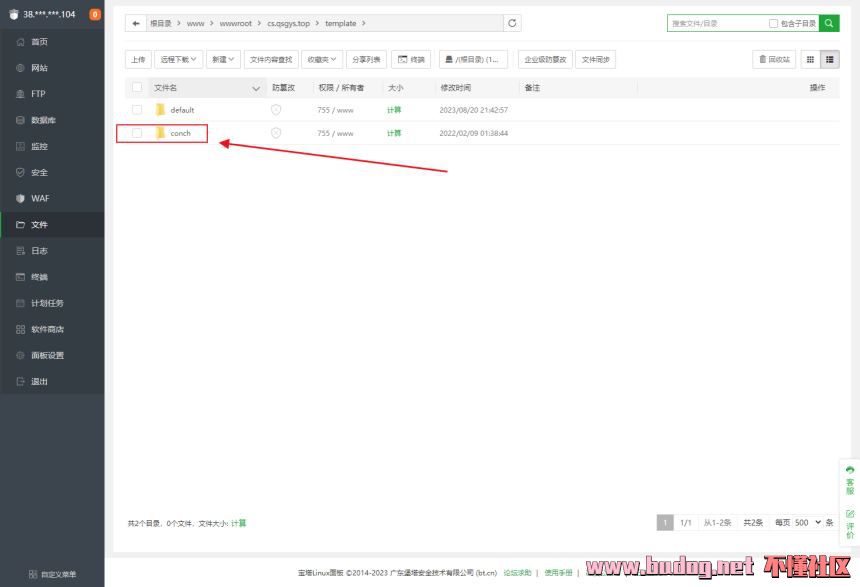Click 文件同步 button
Viewport: 860px width, 587px height.
click(596, 59)
